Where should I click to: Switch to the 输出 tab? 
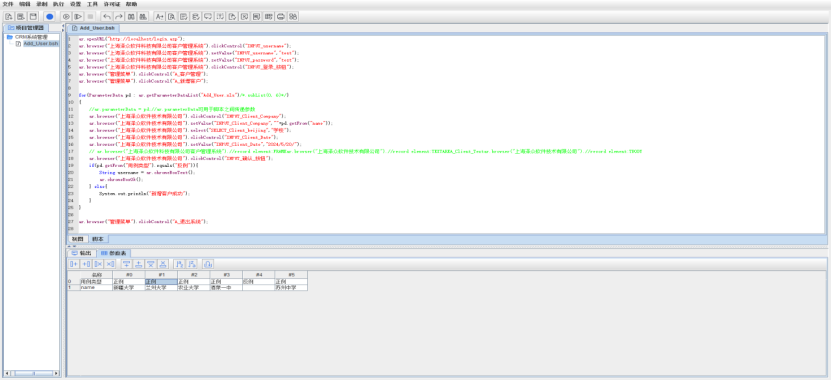pos(81,253)
